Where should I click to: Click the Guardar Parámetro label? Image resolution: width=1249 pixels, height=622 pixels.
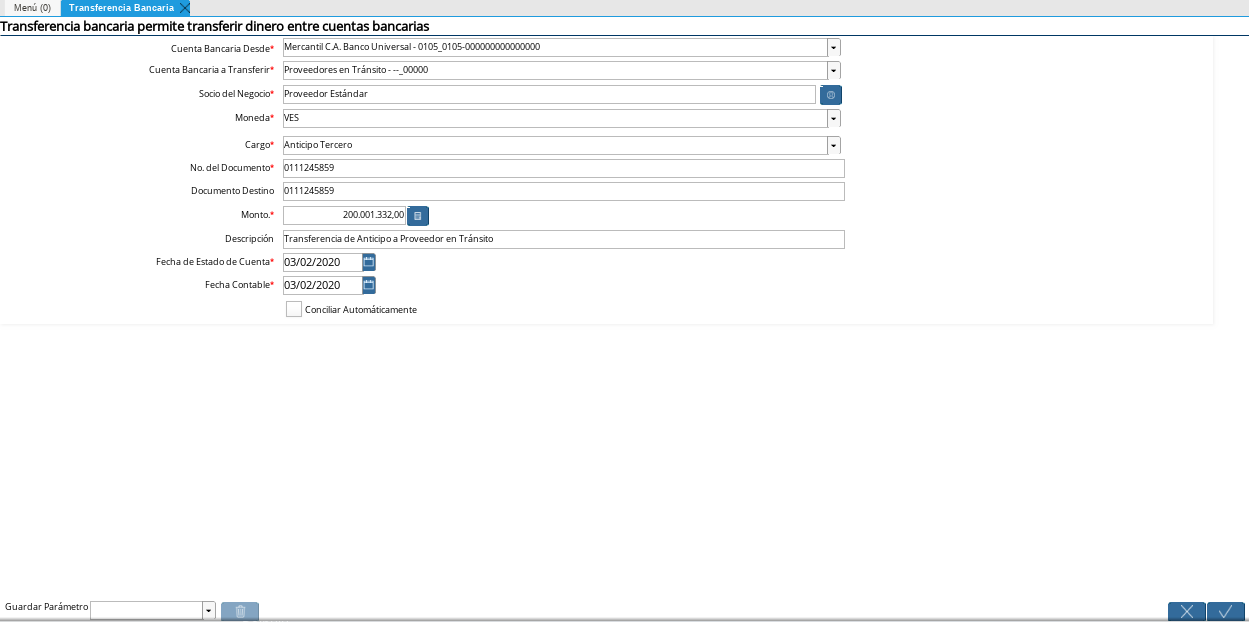47,607
